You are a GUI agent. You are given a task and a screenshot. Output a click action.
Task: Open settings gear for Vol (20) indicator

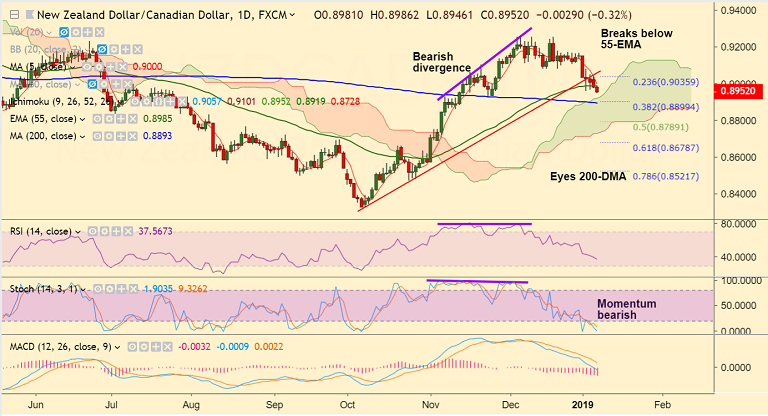(76, 32)
